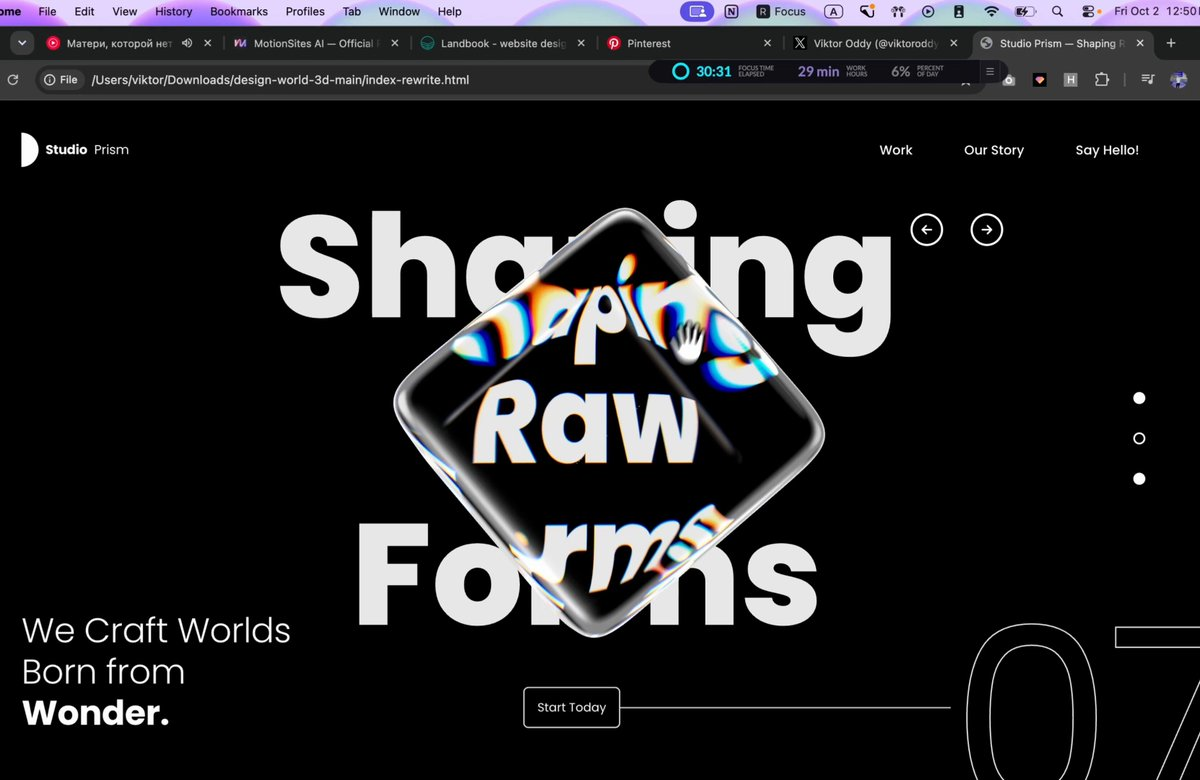Click the Studio Prism brand text
The image size is (1200, 780).
coord(87,150)
